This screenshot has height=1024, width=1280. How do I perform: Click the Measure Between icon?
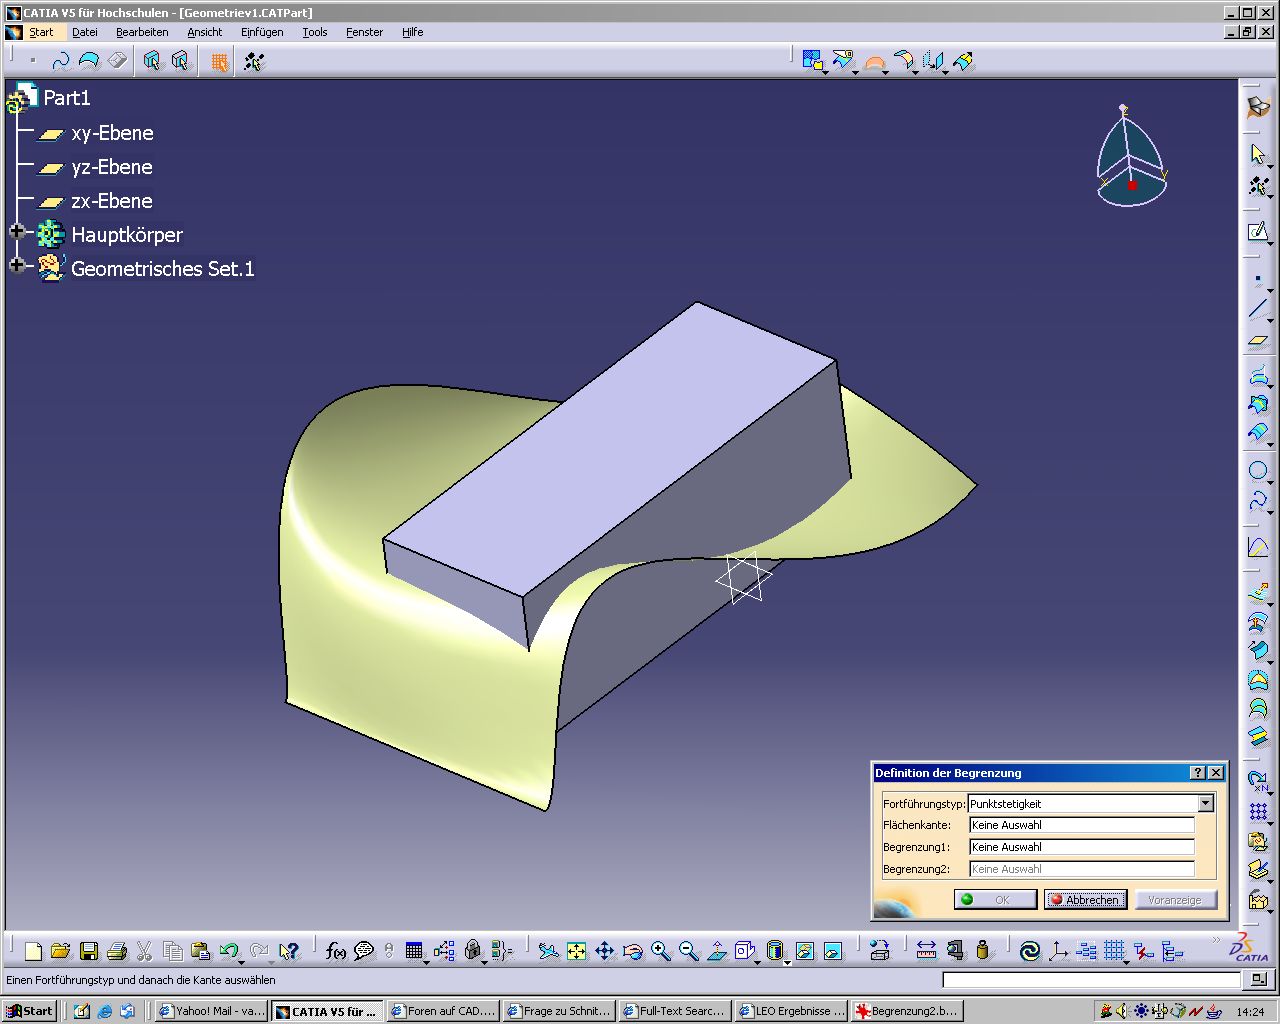click(926, 951)
